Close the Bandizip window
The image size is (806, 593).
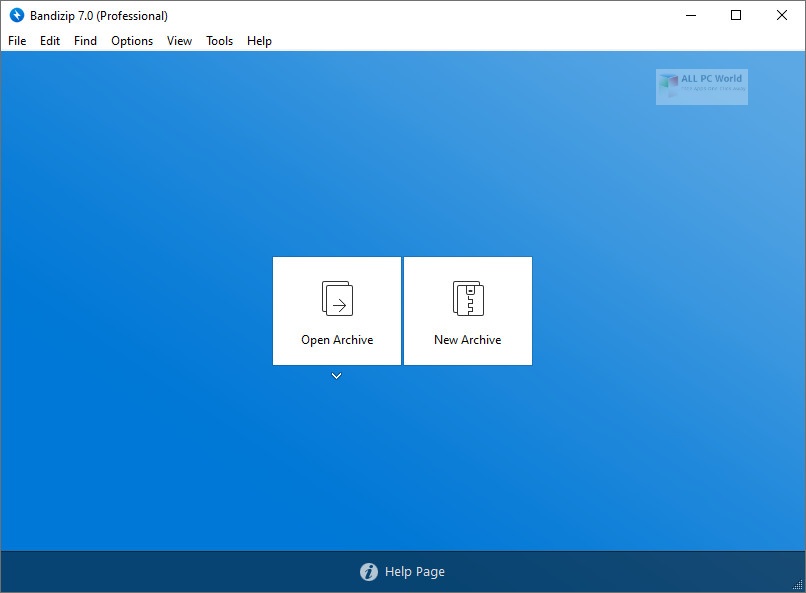[782, 15]
